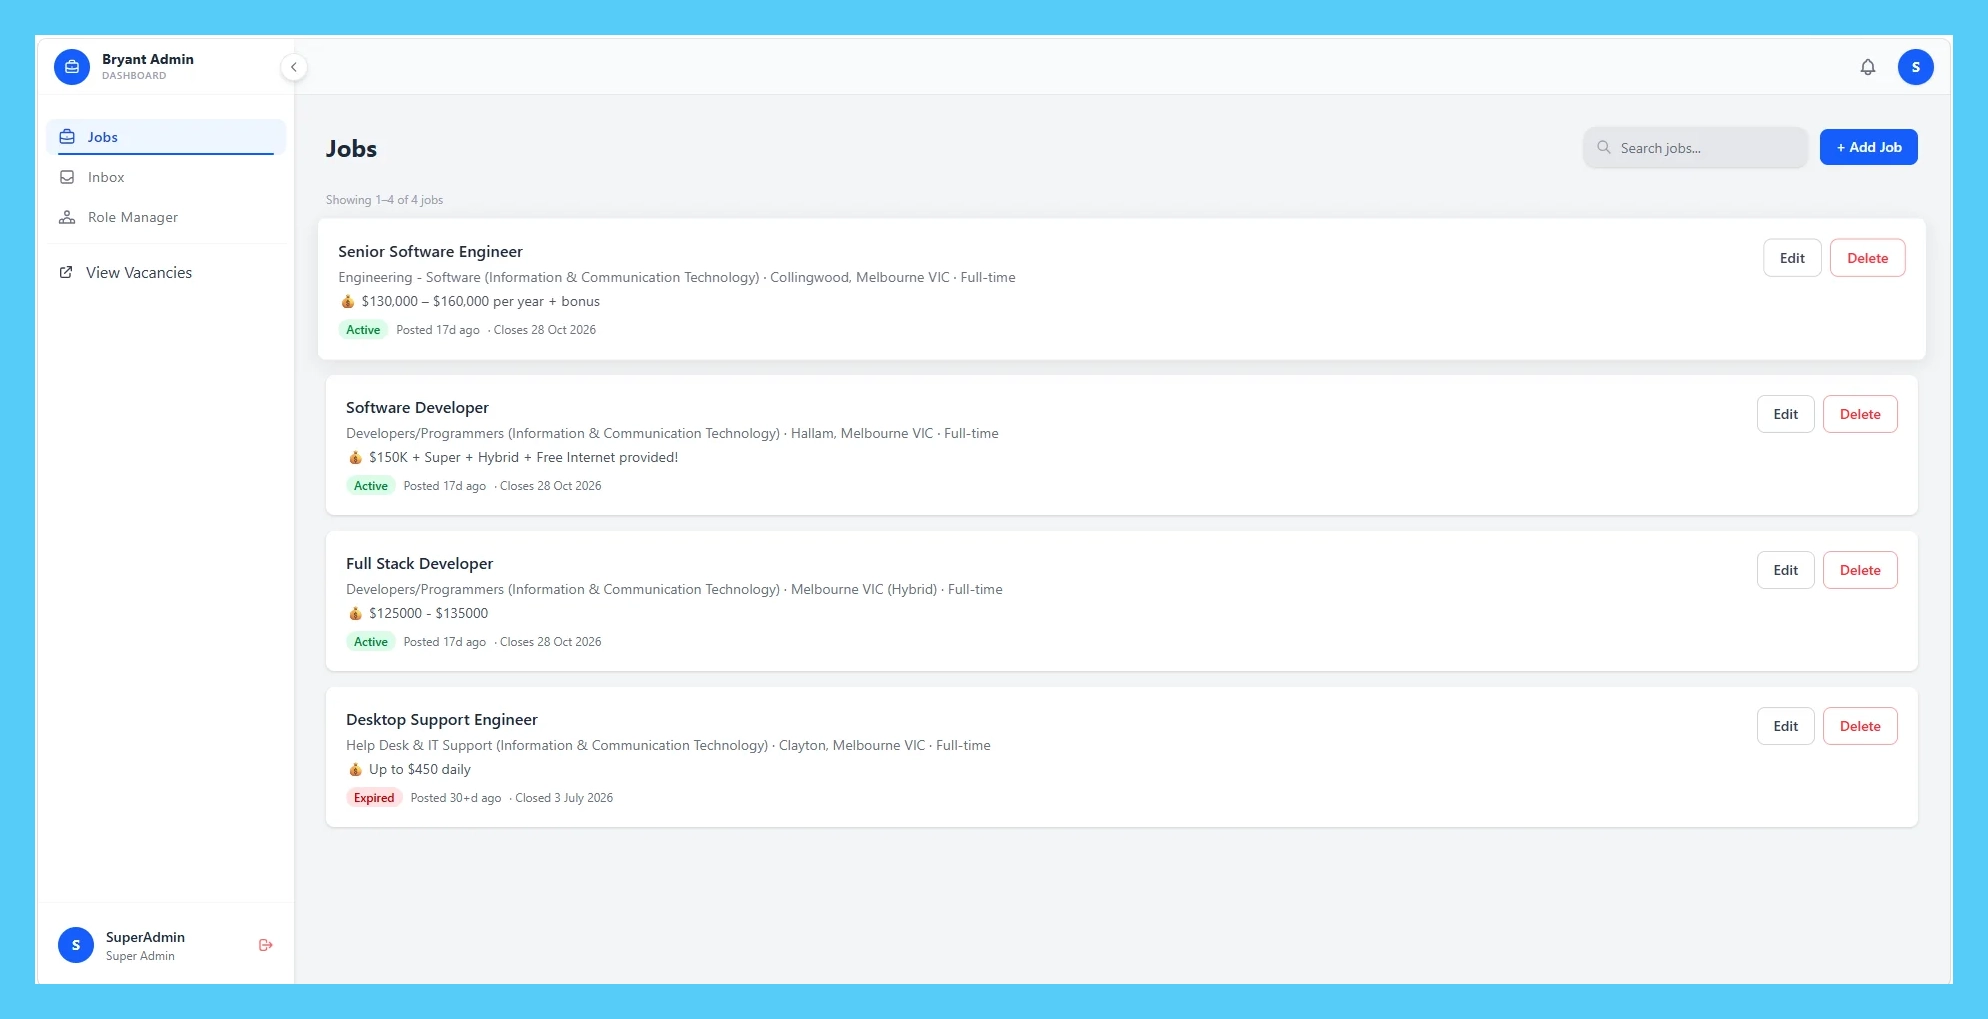Click the search magnifier icon
This screenshot has height=1019, width=1988.
coord(1604,147)
